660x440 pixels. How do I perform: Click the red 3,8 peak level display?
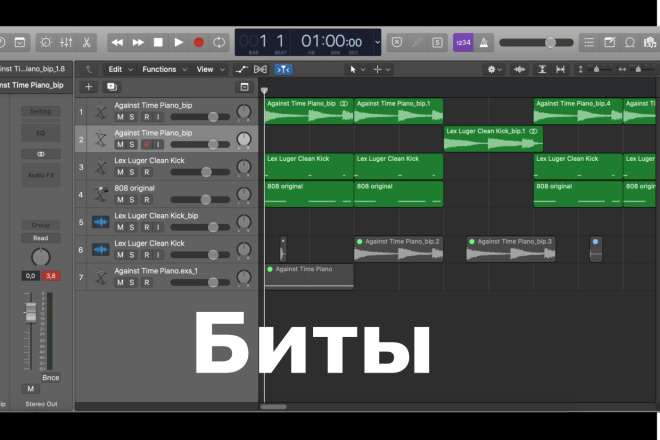51,276
